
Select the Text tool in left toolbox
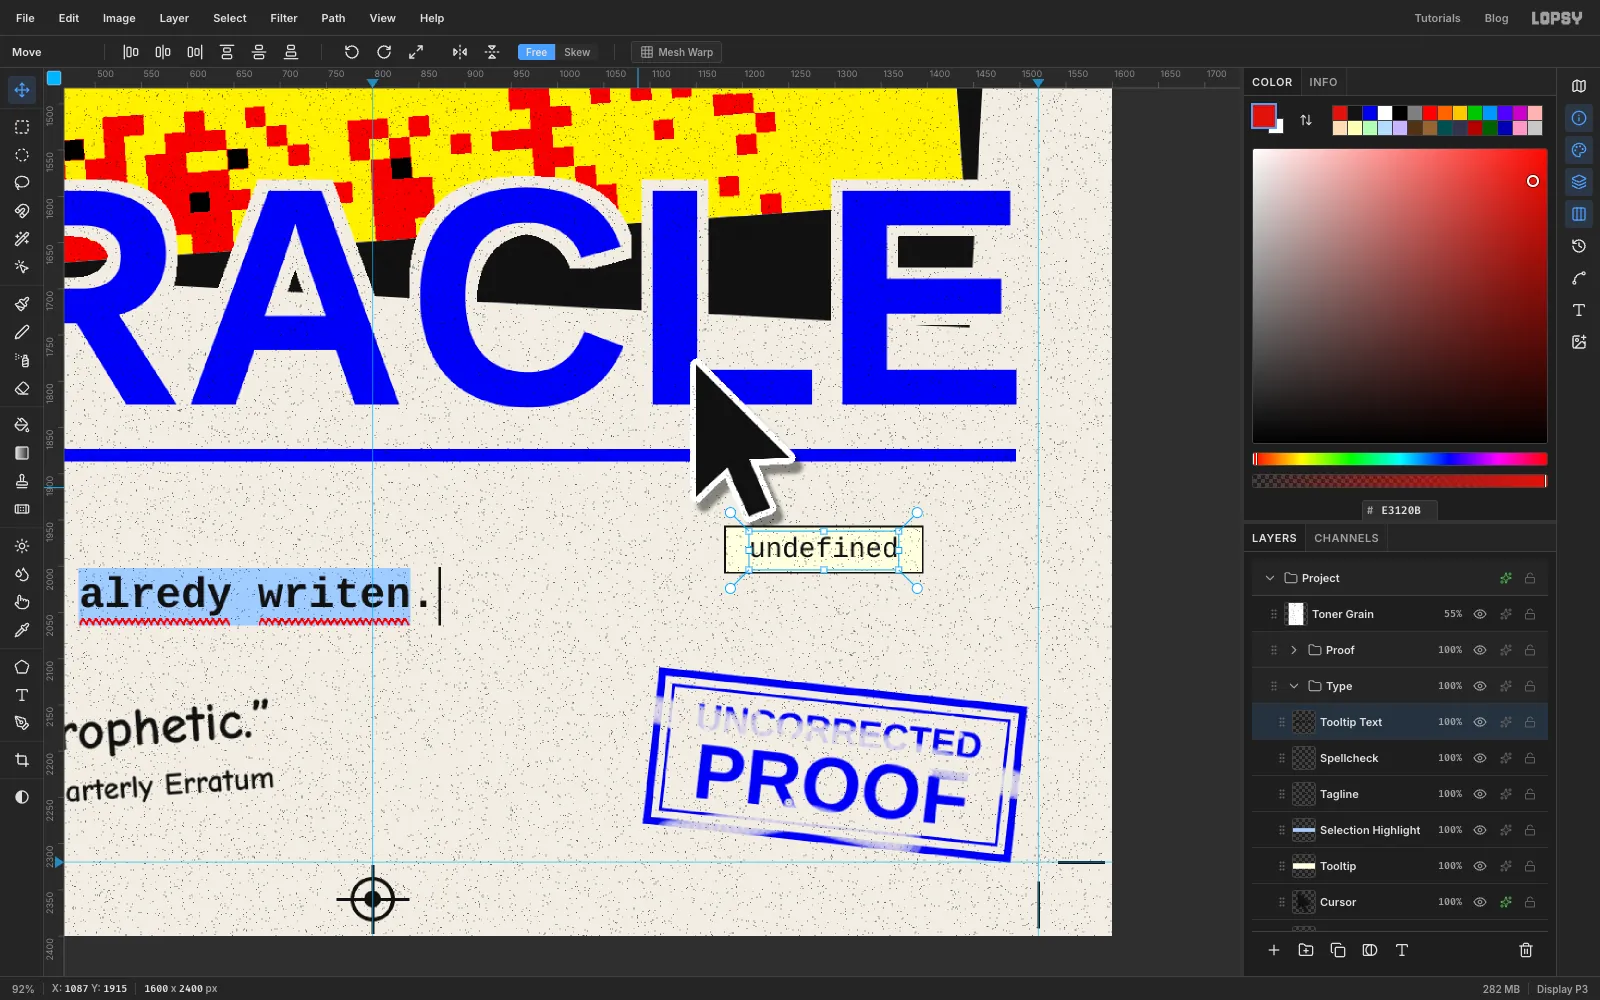click(x=22, y=695)
